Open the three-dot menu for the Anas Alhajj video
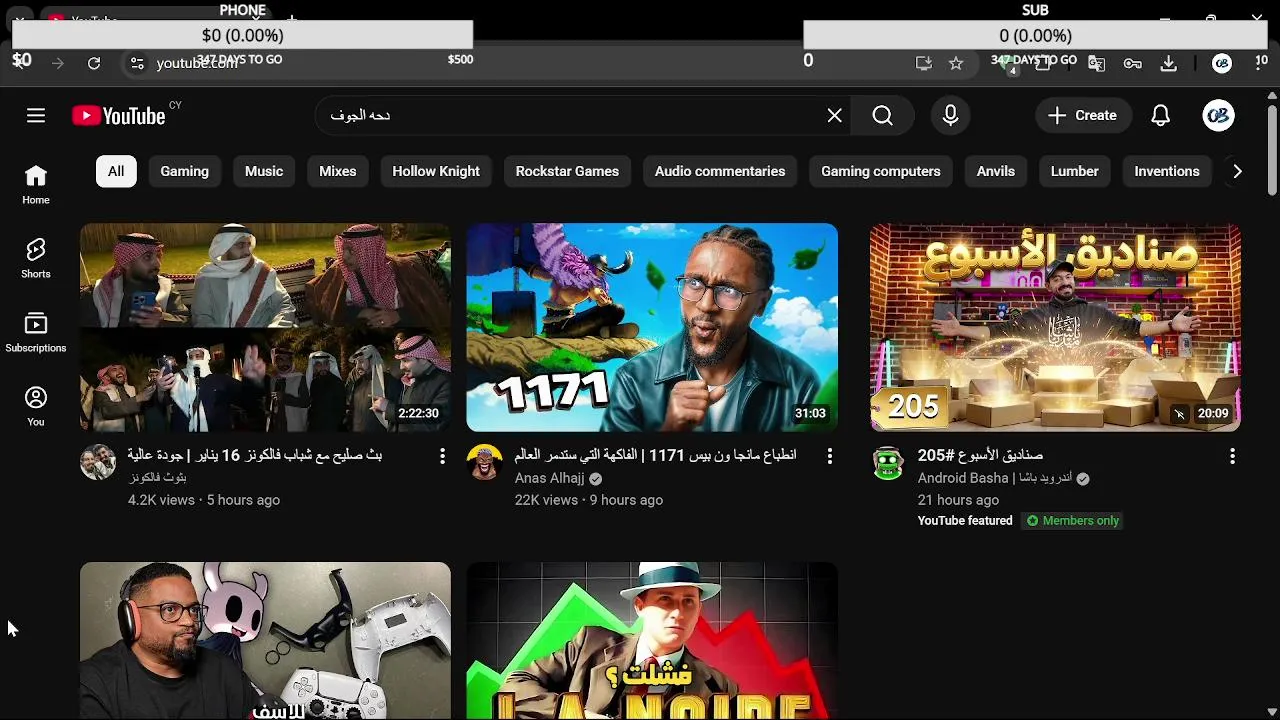Viewport: 1280px width, 720px height. point(829,456)
